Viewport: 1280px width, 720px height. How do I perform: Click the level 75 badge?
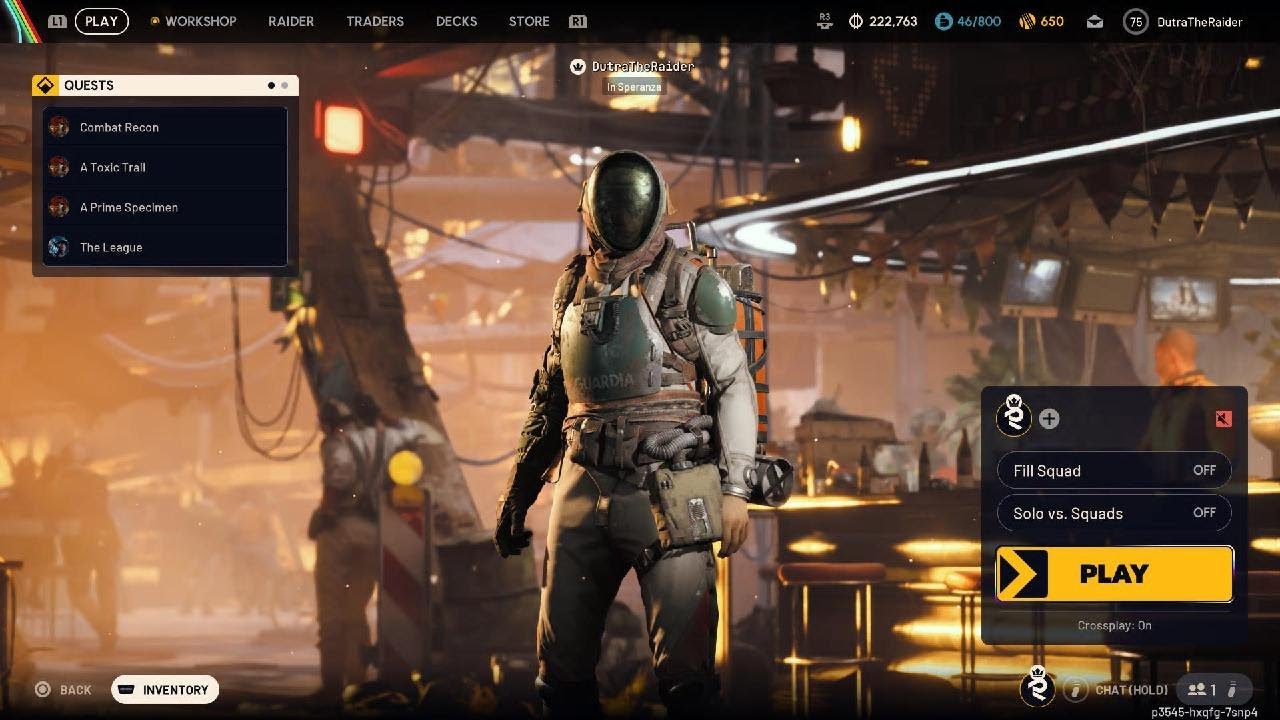click(x=1135, y=21)
